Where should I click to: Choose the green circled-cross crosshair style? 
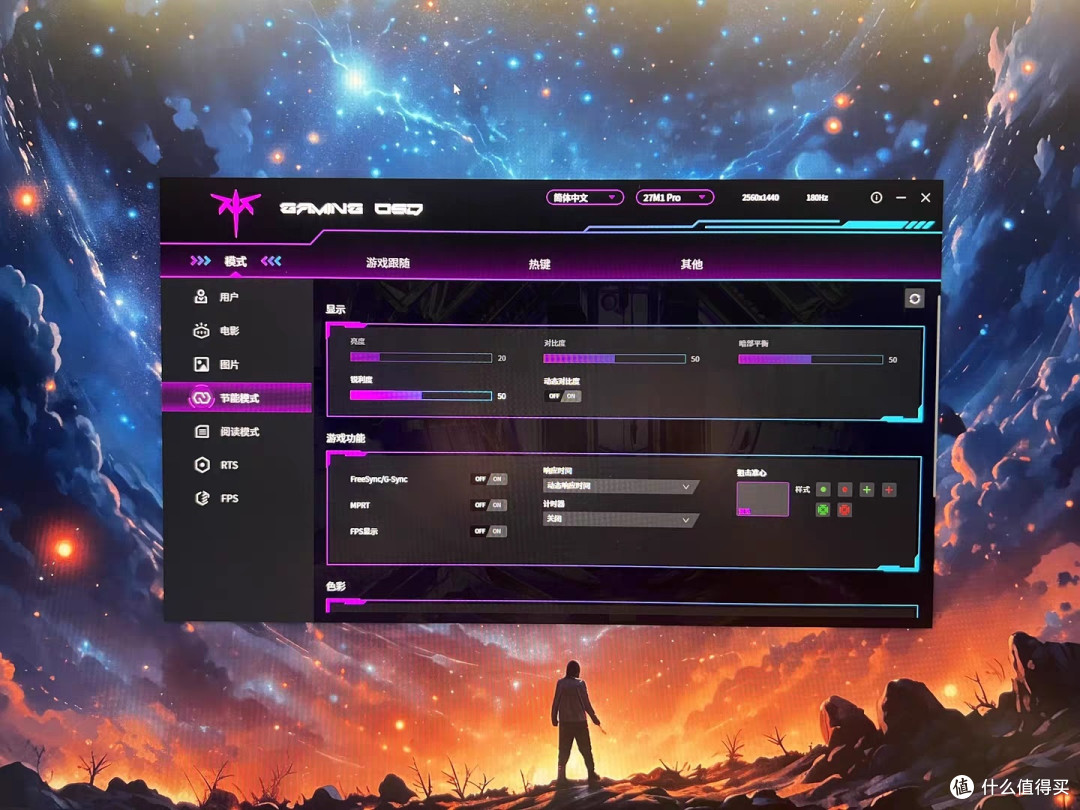[823, 510]
